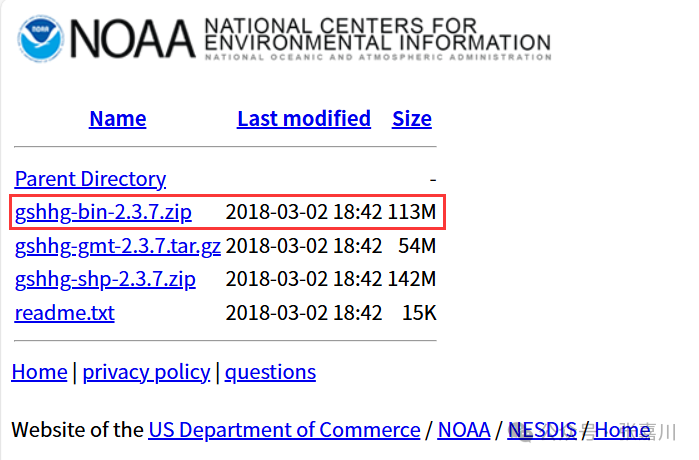Open the privacy policy page
Viewport: 699px width, 460px height.
(x=146, y=373)
